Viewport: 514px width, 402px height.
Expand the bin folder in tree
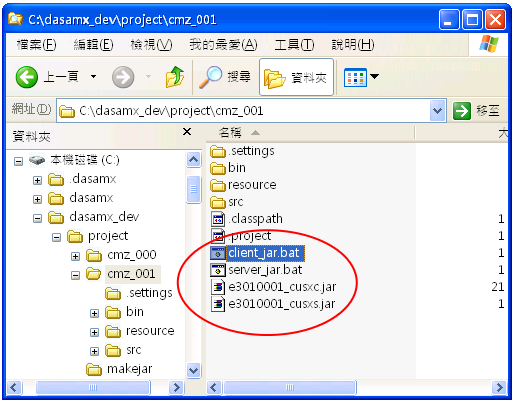coord(94,313)
